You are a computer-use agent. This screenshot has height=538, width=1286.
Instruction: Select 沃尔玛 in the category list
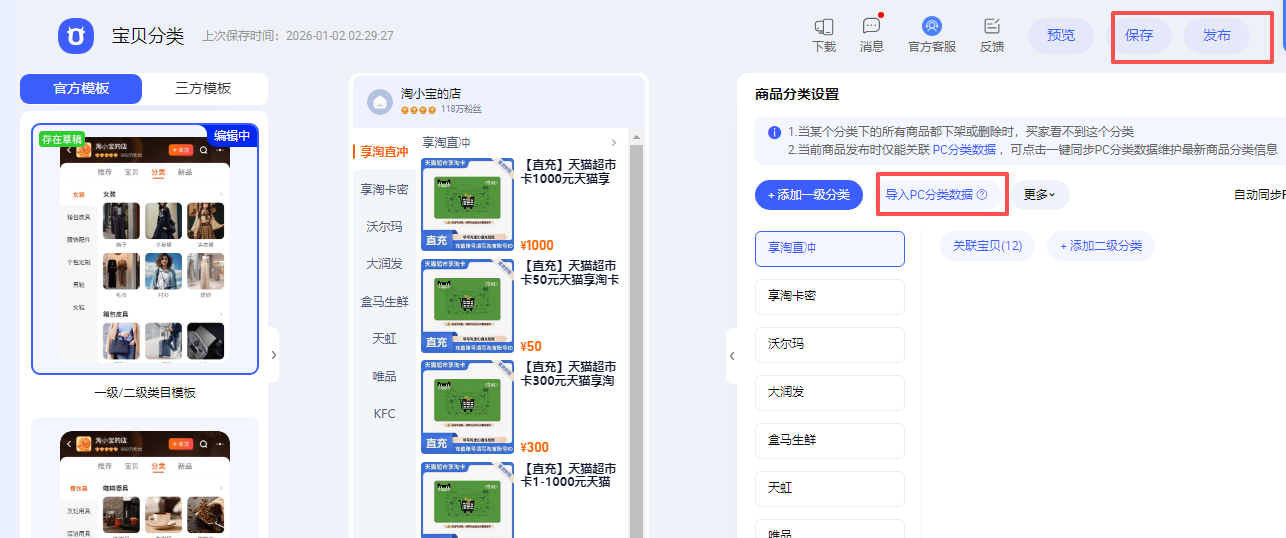pyautogui.click(x=829, y=345)
